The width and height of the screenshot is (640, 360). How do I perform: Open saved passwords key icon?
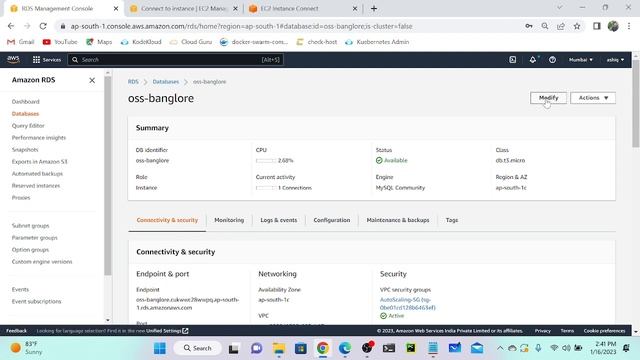[529, 26]
